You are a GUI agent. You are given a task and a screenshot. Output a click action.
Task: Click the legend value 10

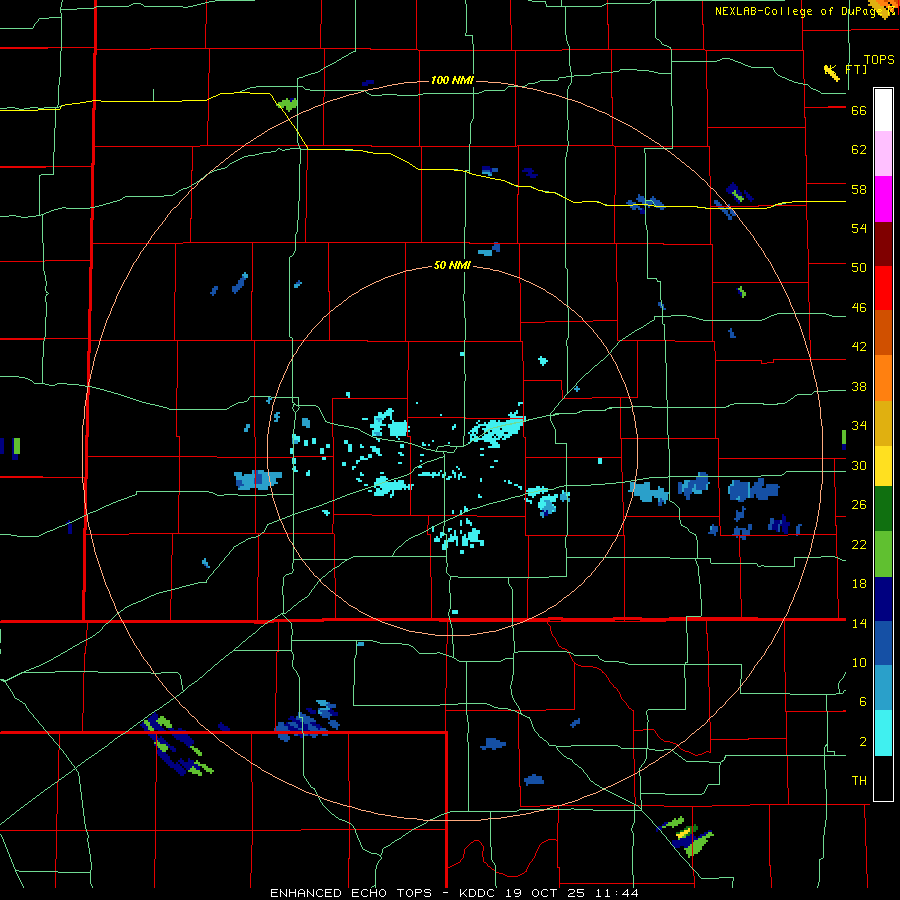pyautogui.click(x=859, y=663)
